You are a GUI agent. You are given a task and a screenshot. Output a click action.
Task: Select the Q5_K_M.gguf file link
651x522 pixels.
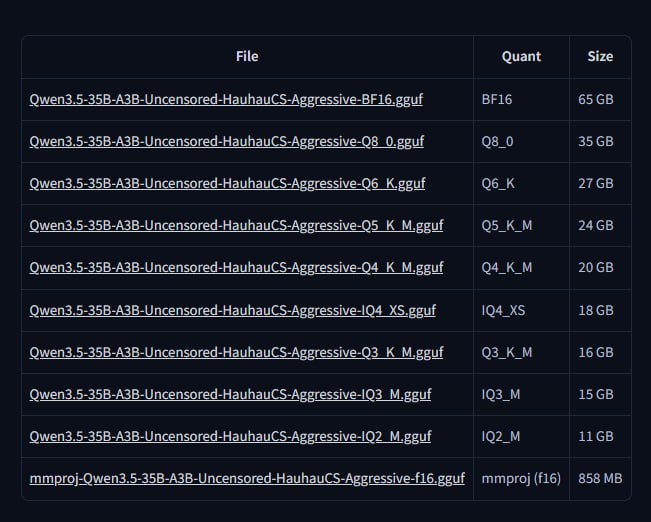237,226
